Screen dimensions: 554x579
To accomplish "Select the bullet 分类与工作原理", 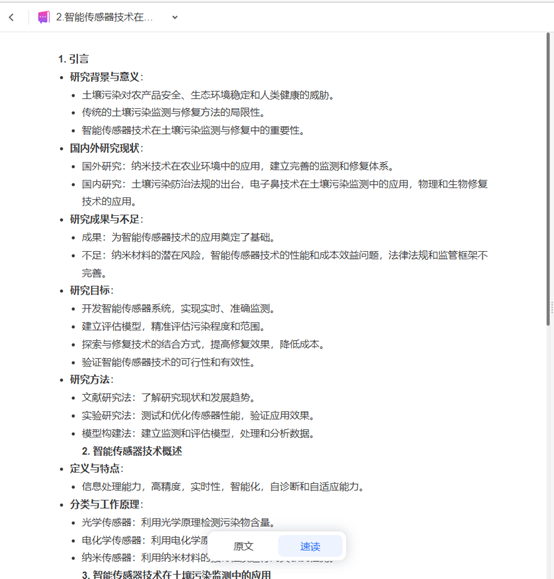I will [x=106, y=504].
